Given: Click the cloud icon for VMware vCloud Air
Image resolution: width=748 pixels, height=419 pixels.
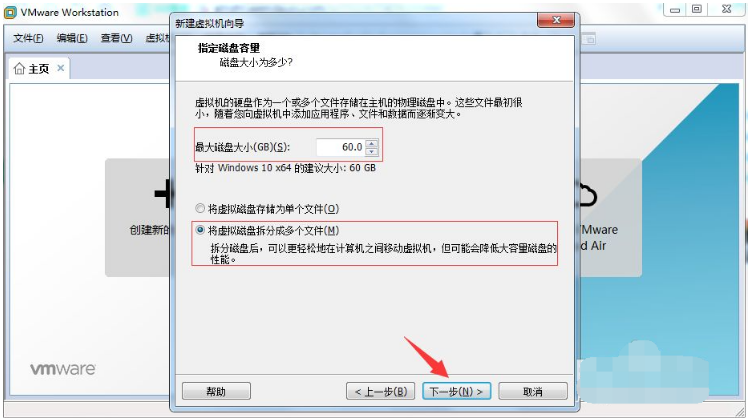Looking at the screenshot, I should 588,194.
